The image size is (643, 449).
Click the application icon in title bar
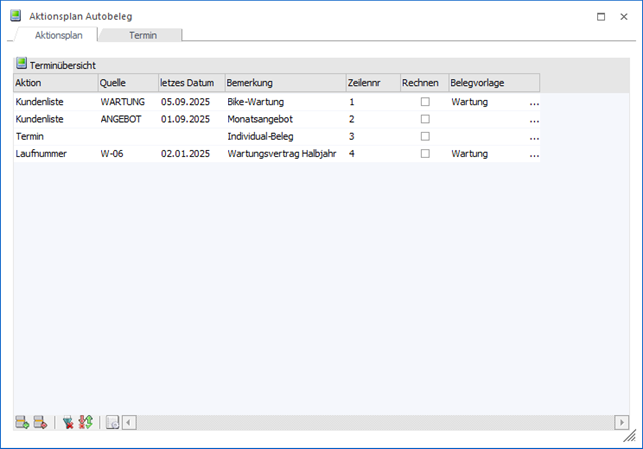(14, 16)
